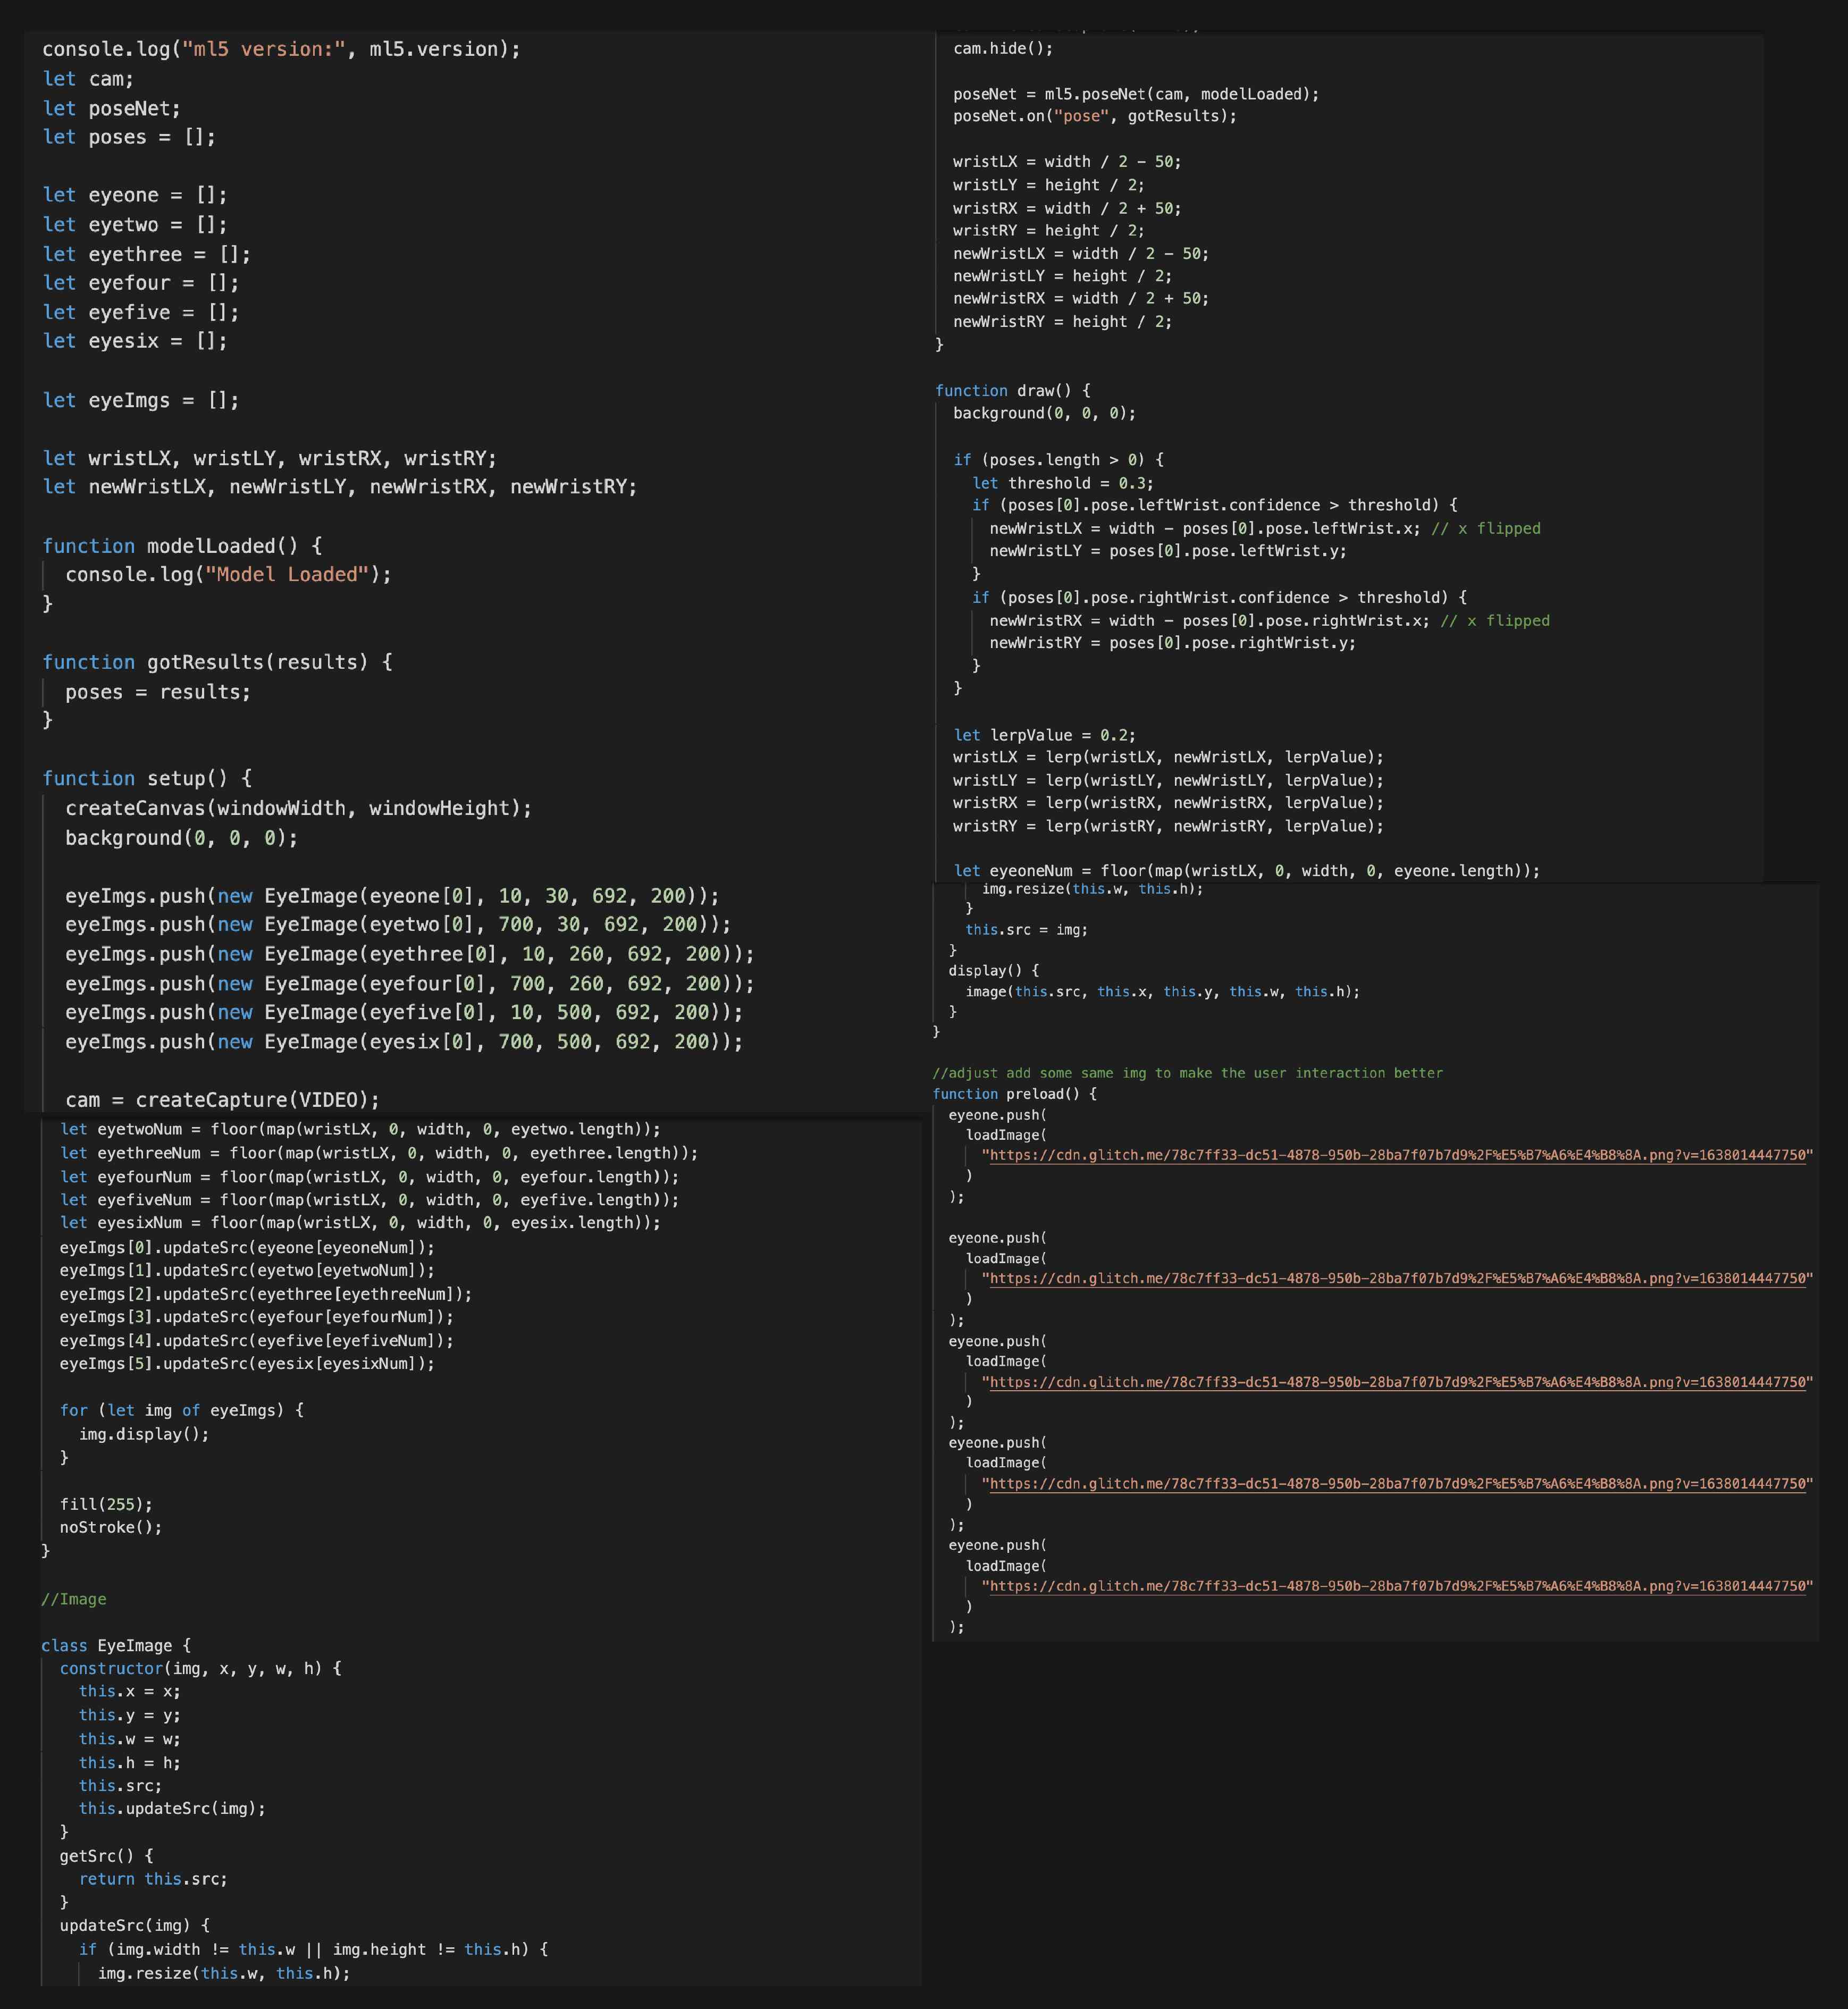Screen dimensions: 1848x2009
Task: Click the "return this.src;" line
Action: coord(153,1879)
